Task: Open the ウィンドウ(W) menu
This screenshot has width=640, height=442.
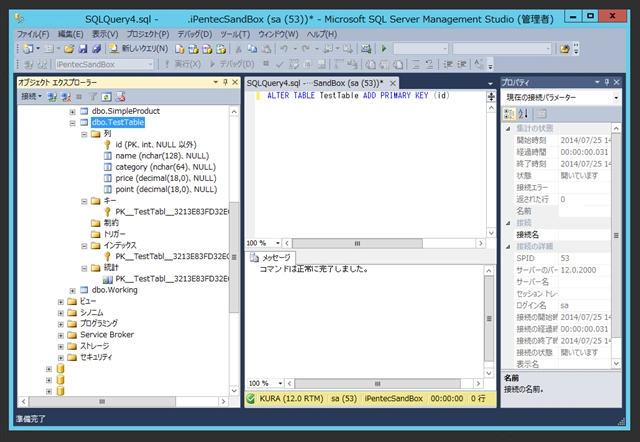Action: [x=278, y=34]
